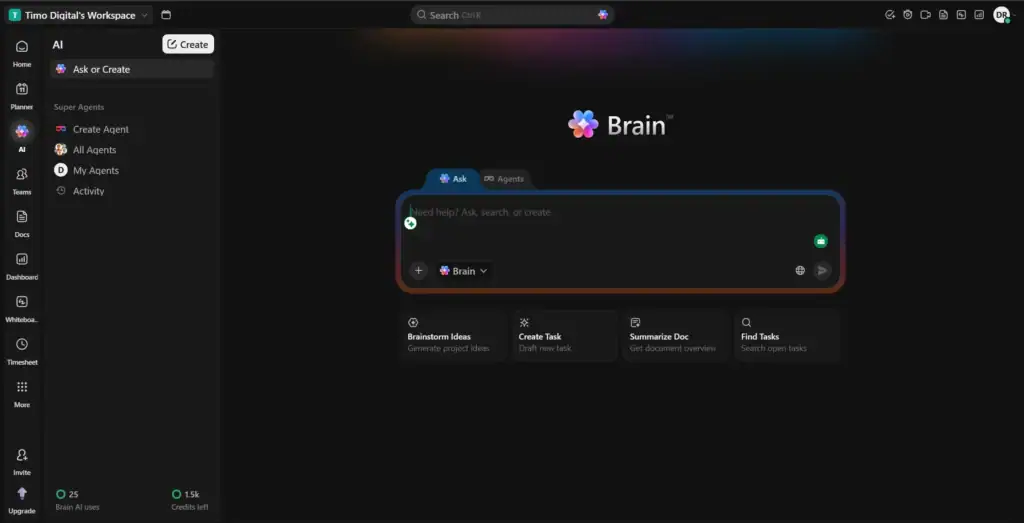This screenshot has height=523, width=1024.
Task: Click the 1.5k Credits left counter
Action: 190,500
